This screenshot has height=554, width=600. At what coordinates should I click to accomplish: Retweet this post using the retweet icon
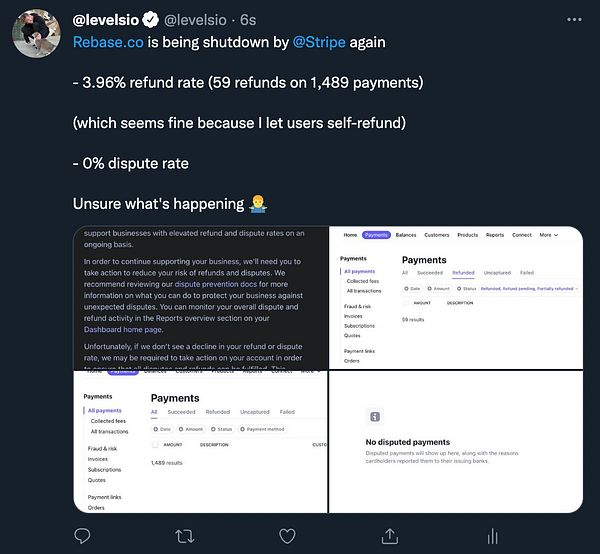click(x=185, y=536)
